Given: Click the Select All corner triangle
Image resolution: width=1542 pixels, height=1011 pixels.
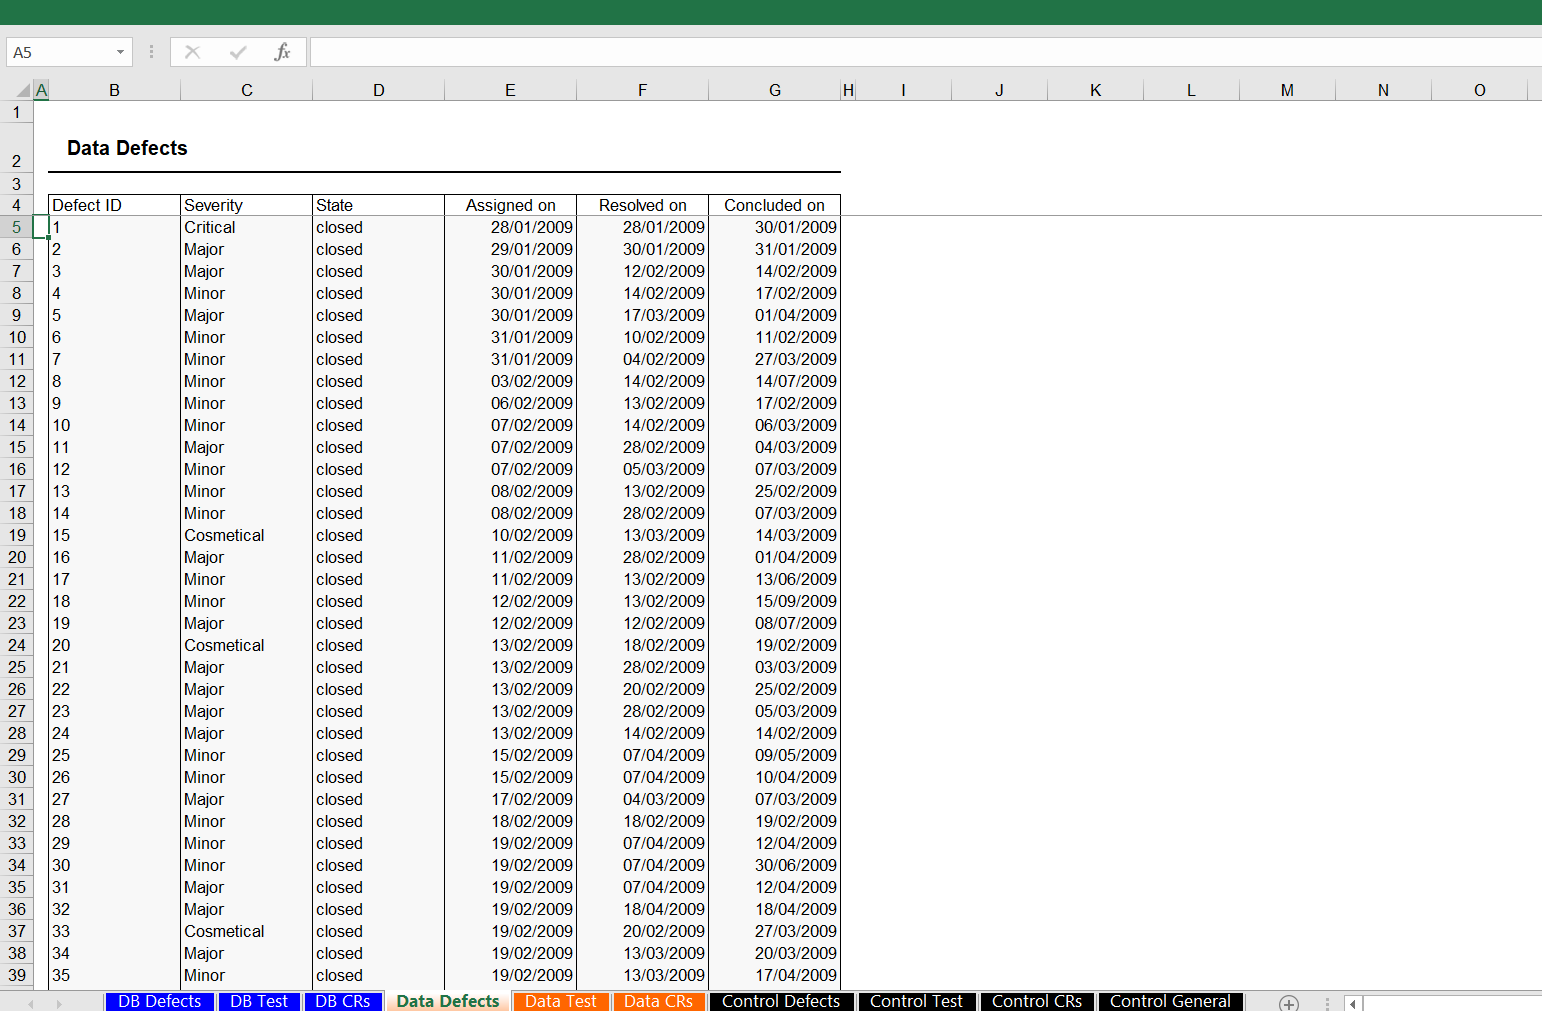Looking at the screenshot, I should click(x=23, y=90).
